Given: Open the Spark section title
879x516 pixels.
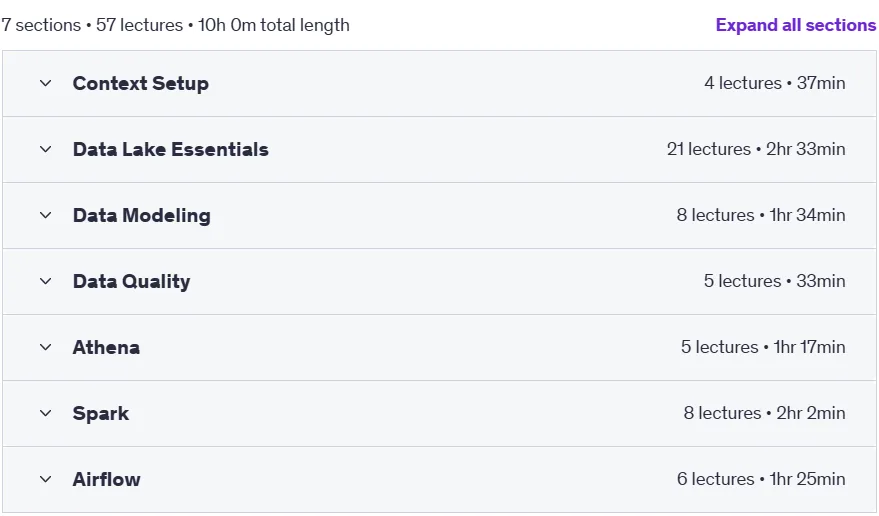Looking at the screenshot, I should click(x=101, y=413).
